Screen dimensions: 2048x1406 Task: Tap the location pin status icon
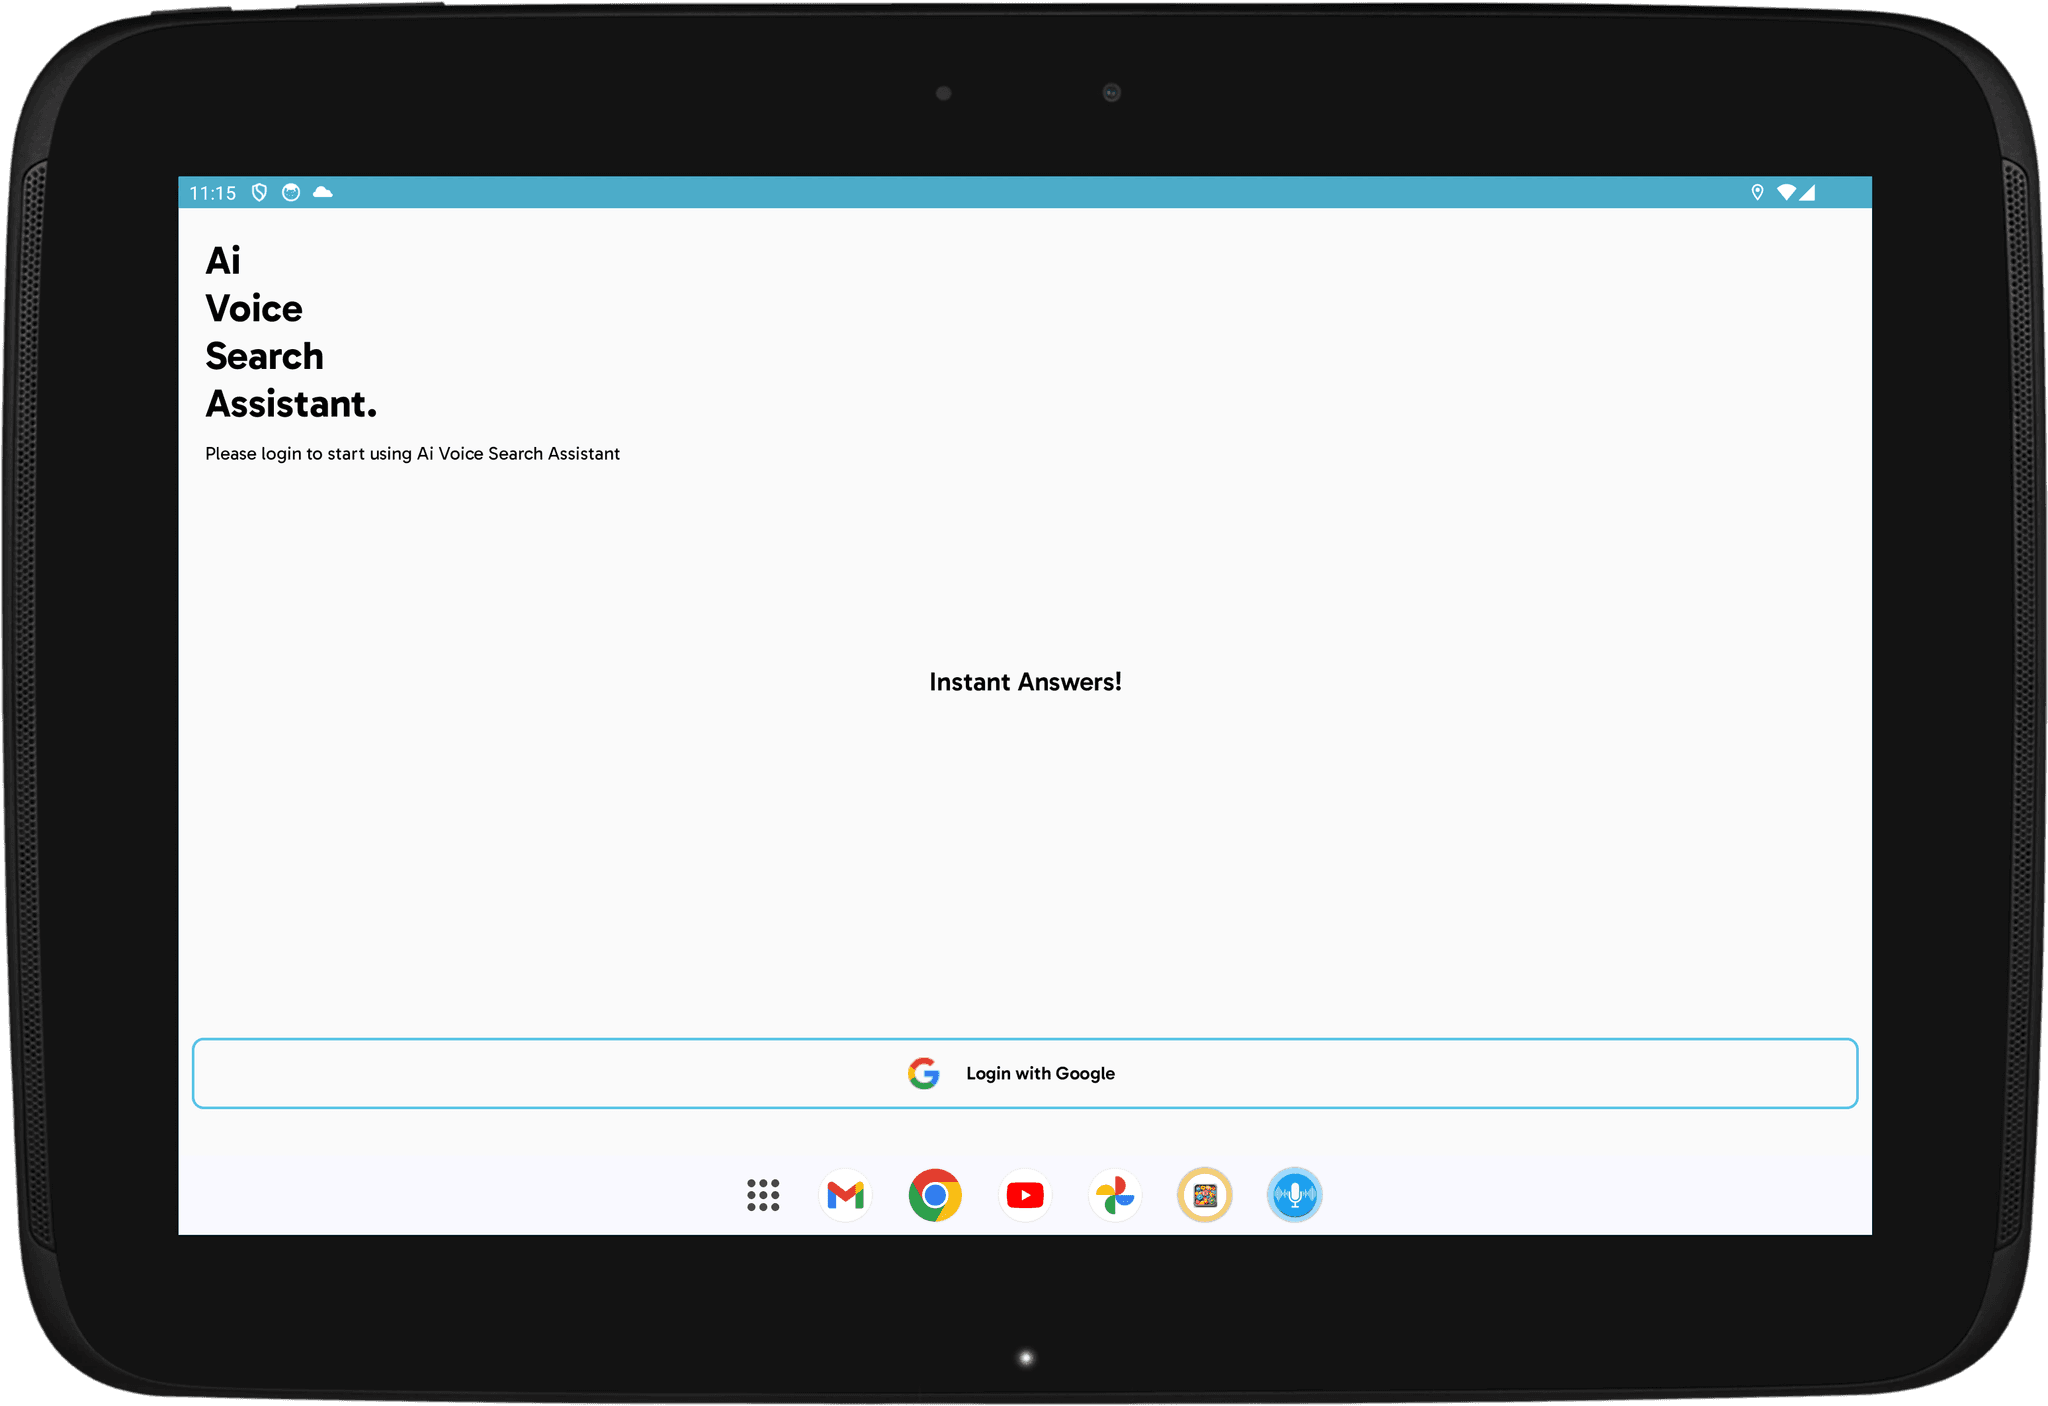click(x=1757, y=192)
